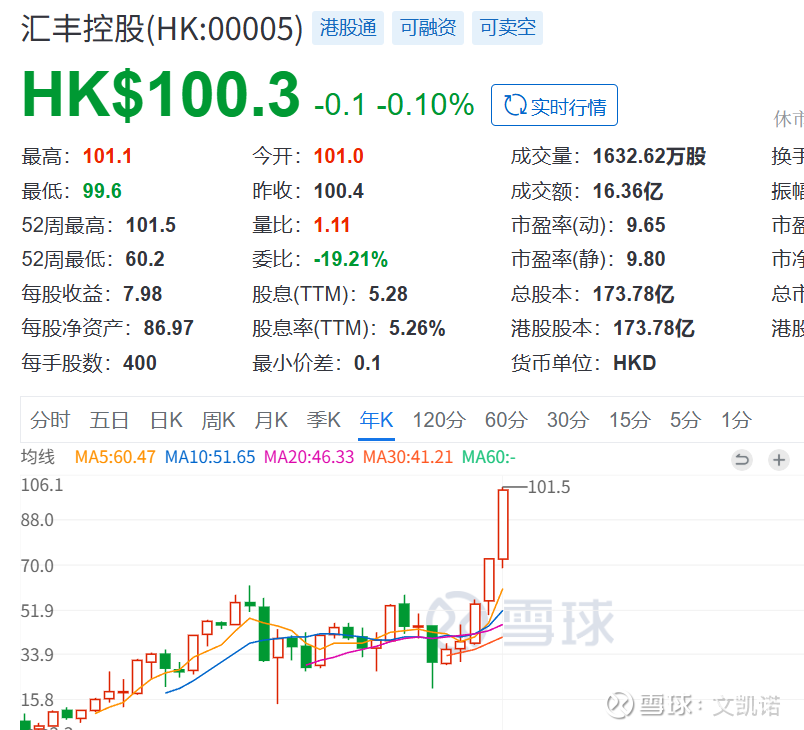
Task: Switch to the 五日 chart tab
Action: click(109, 420)
